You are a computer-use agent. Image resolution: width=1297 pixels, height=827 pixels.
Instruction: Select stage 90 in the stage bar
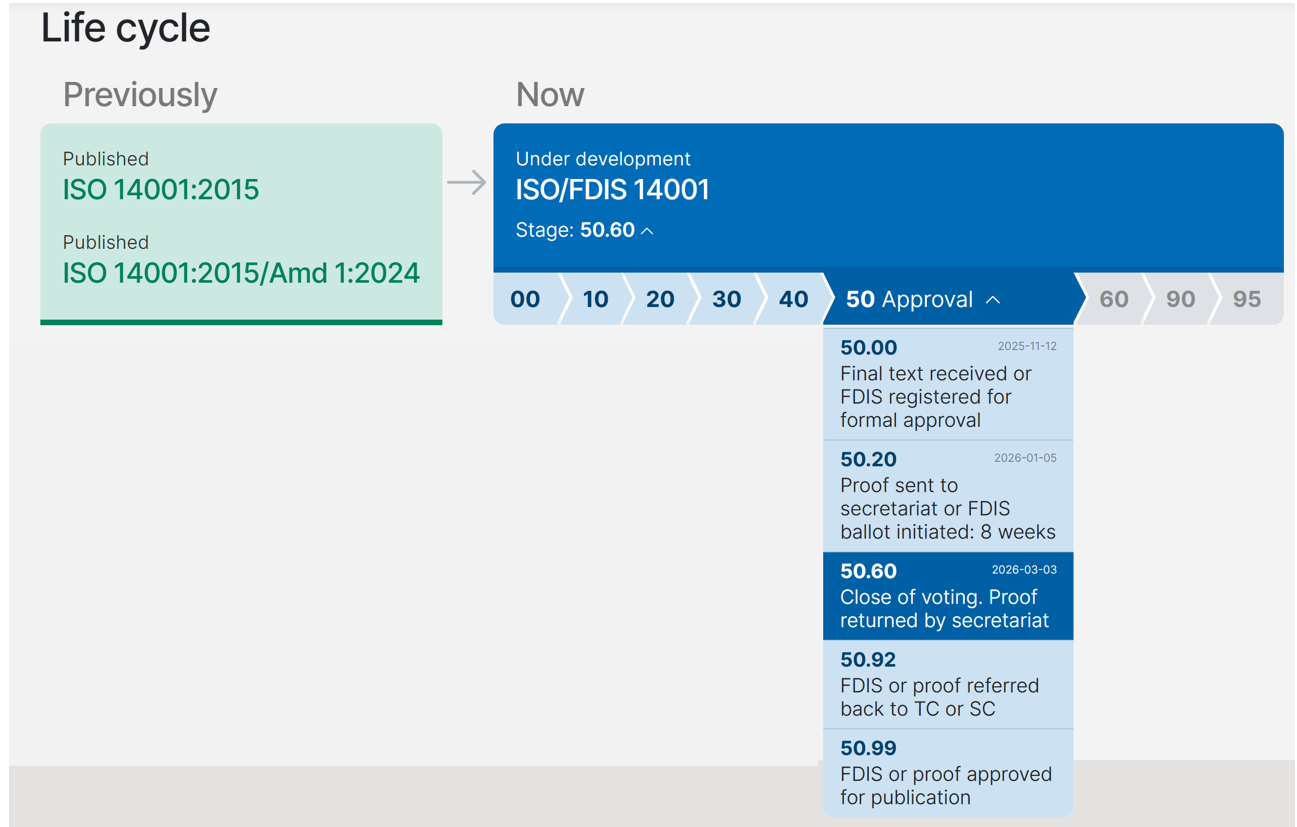pyautogui.click(x=1180, y=299)
